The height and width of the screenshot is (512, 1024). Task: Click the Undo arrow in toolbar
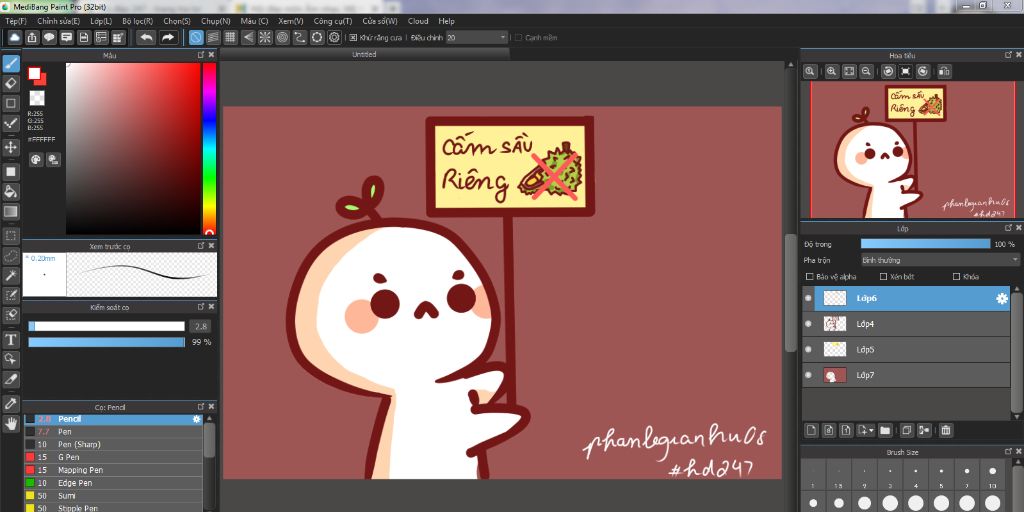tap(147, 37)
